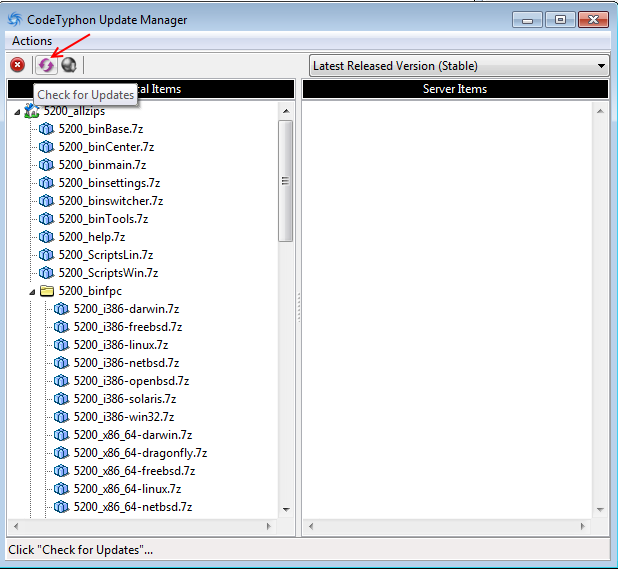Select 5200_i386-darwin.7z in the tree

127,309
